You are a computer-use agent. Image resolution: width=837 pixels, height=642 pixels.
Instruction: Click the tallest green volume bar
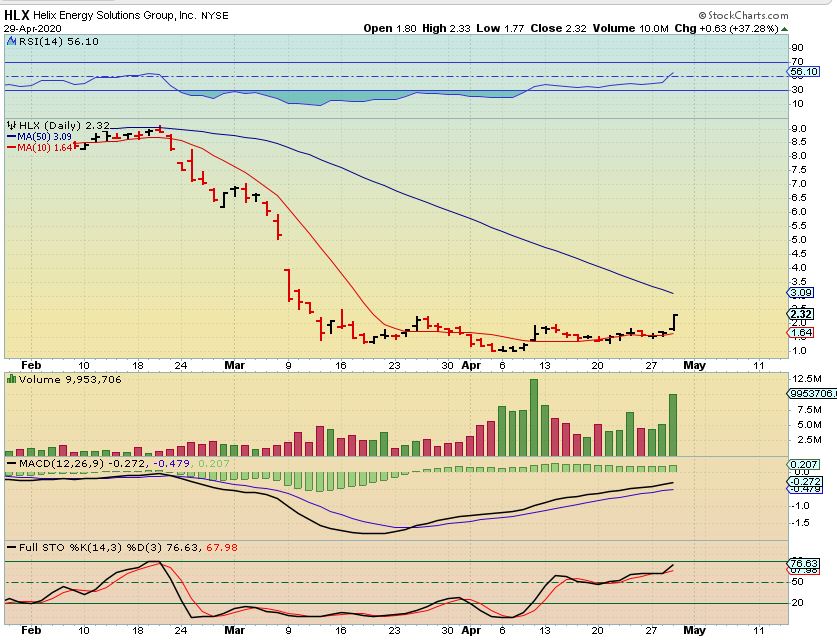coord(534,417)
